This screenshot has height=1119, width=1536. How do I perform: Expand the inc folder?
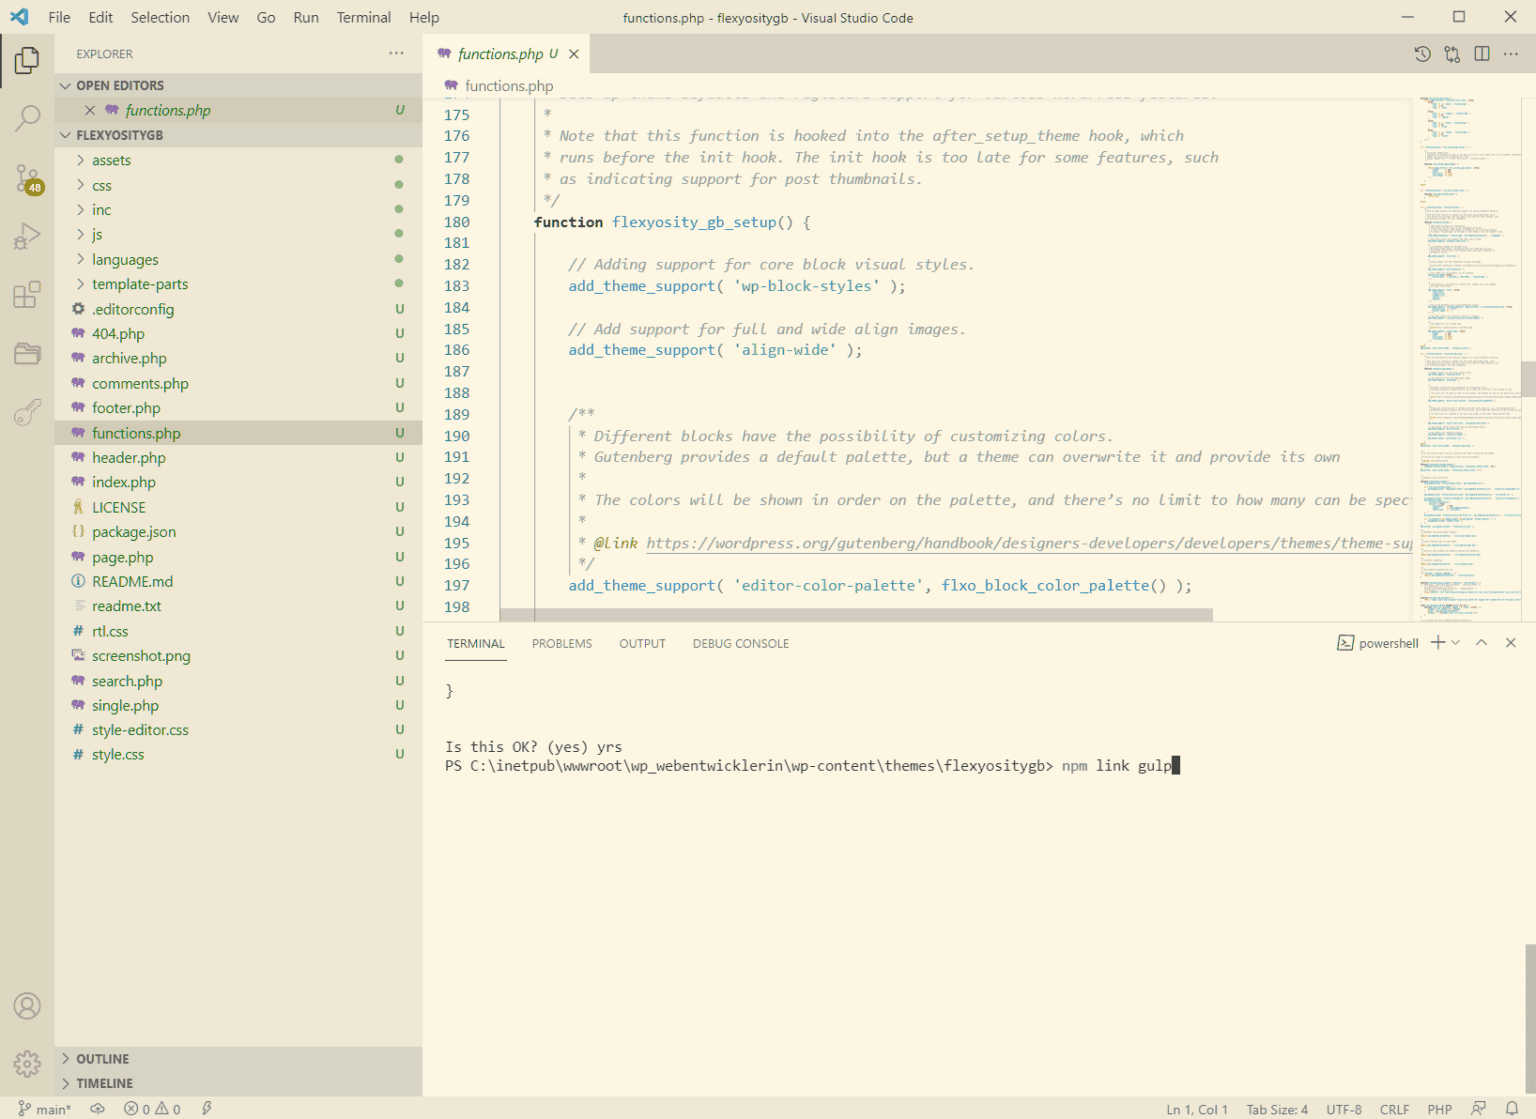[x=238, y=210]
